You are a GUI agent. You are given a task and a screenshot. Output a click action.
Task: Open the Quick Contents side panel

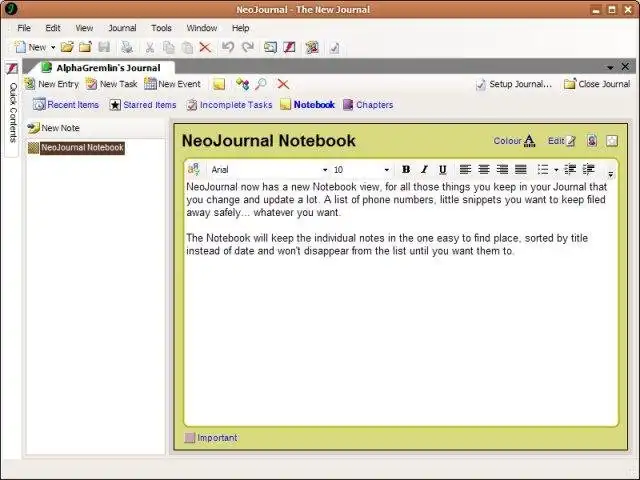[12, 109]
